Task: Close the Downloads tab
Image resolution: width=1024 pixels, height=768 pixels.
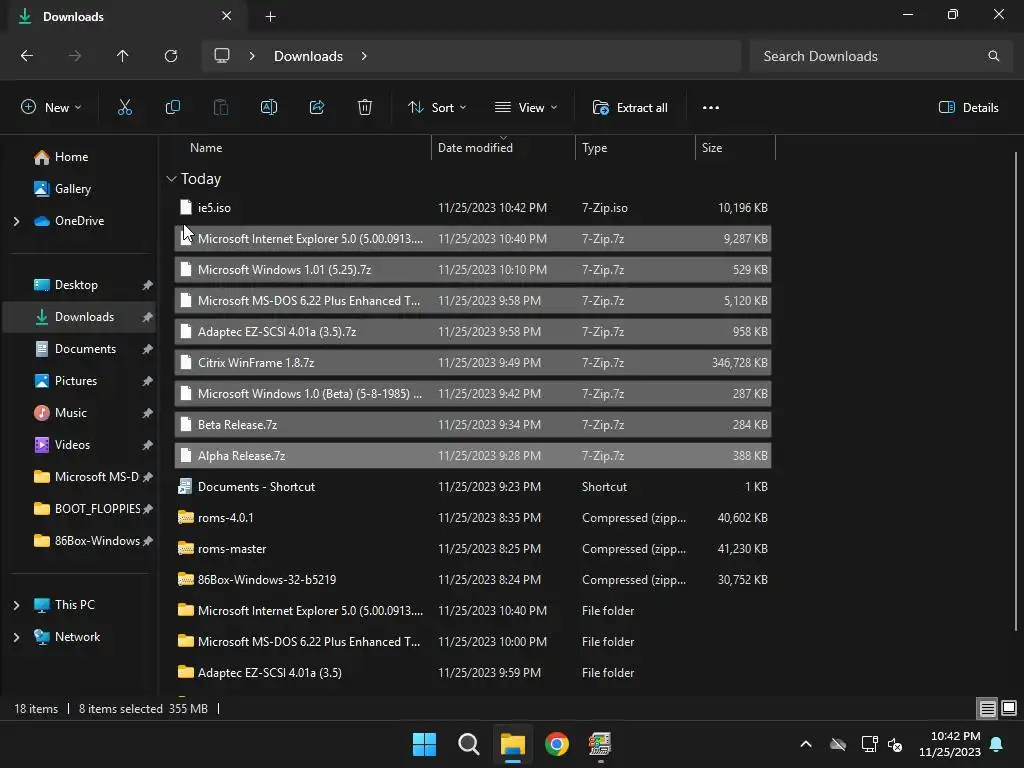Action: tap(227, 16)
